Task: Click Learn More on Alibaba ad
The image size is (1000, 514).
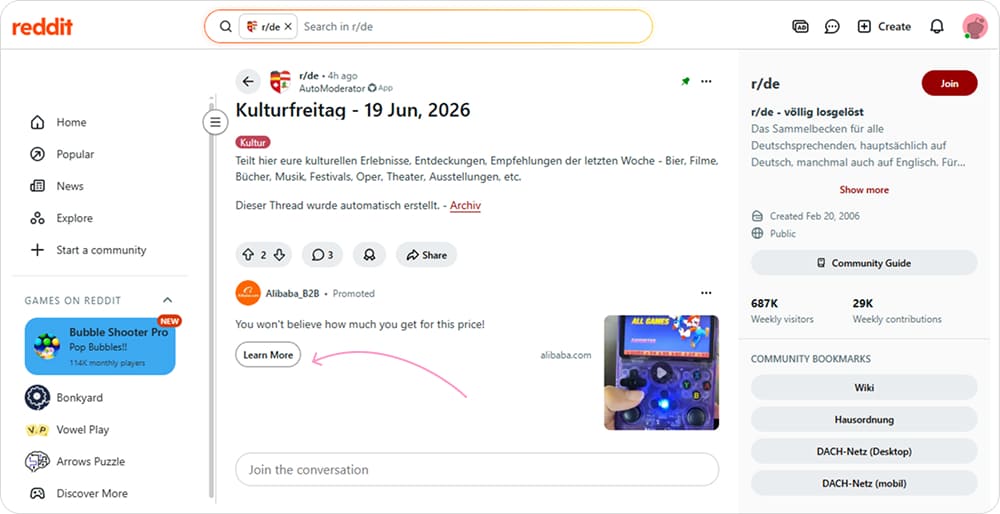Action: (268, 355)
